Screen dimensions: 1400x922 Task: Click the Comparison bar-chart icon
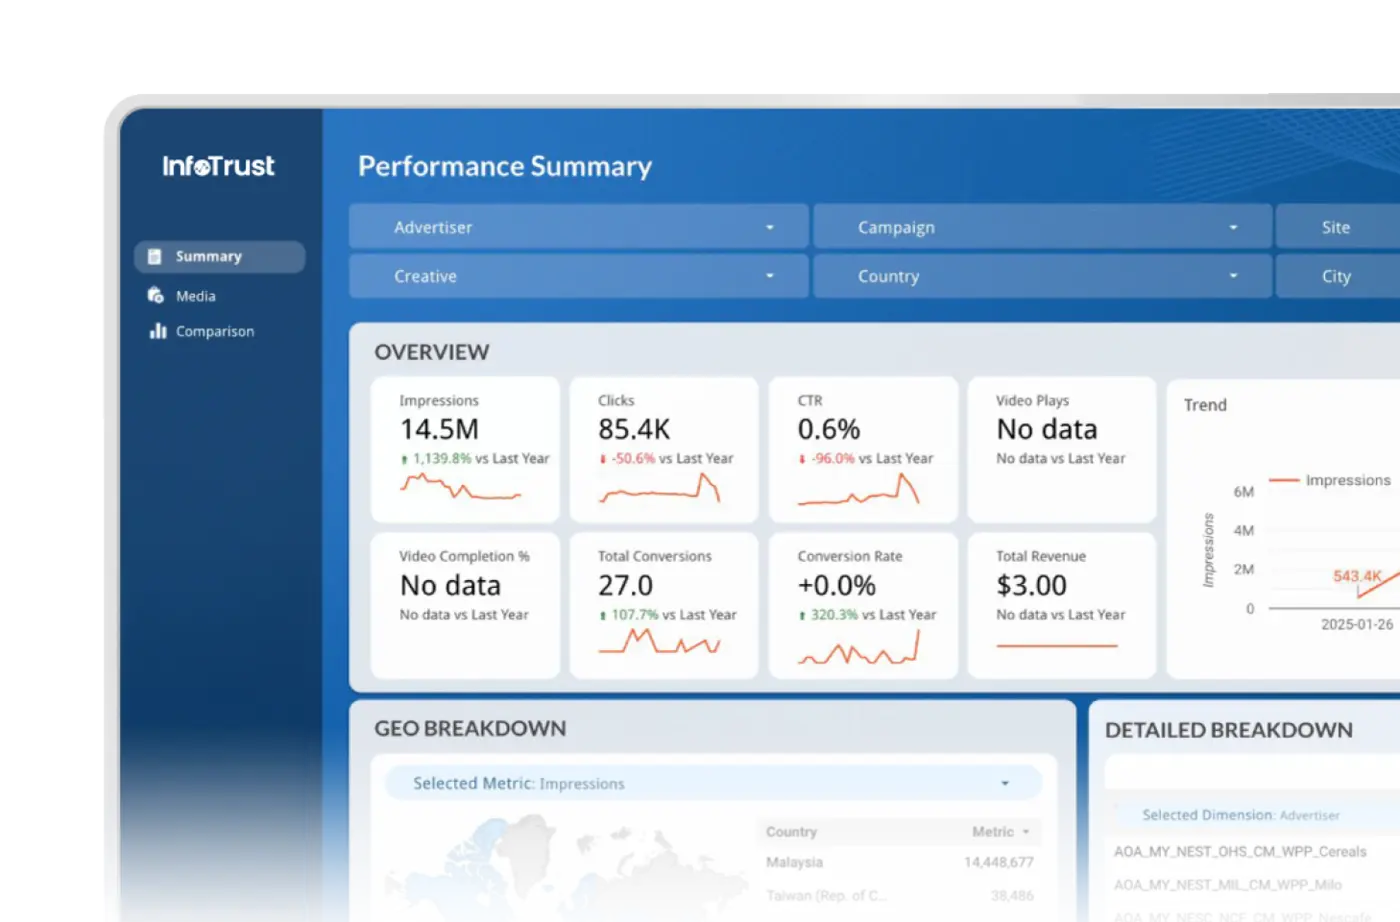point(157,331)
